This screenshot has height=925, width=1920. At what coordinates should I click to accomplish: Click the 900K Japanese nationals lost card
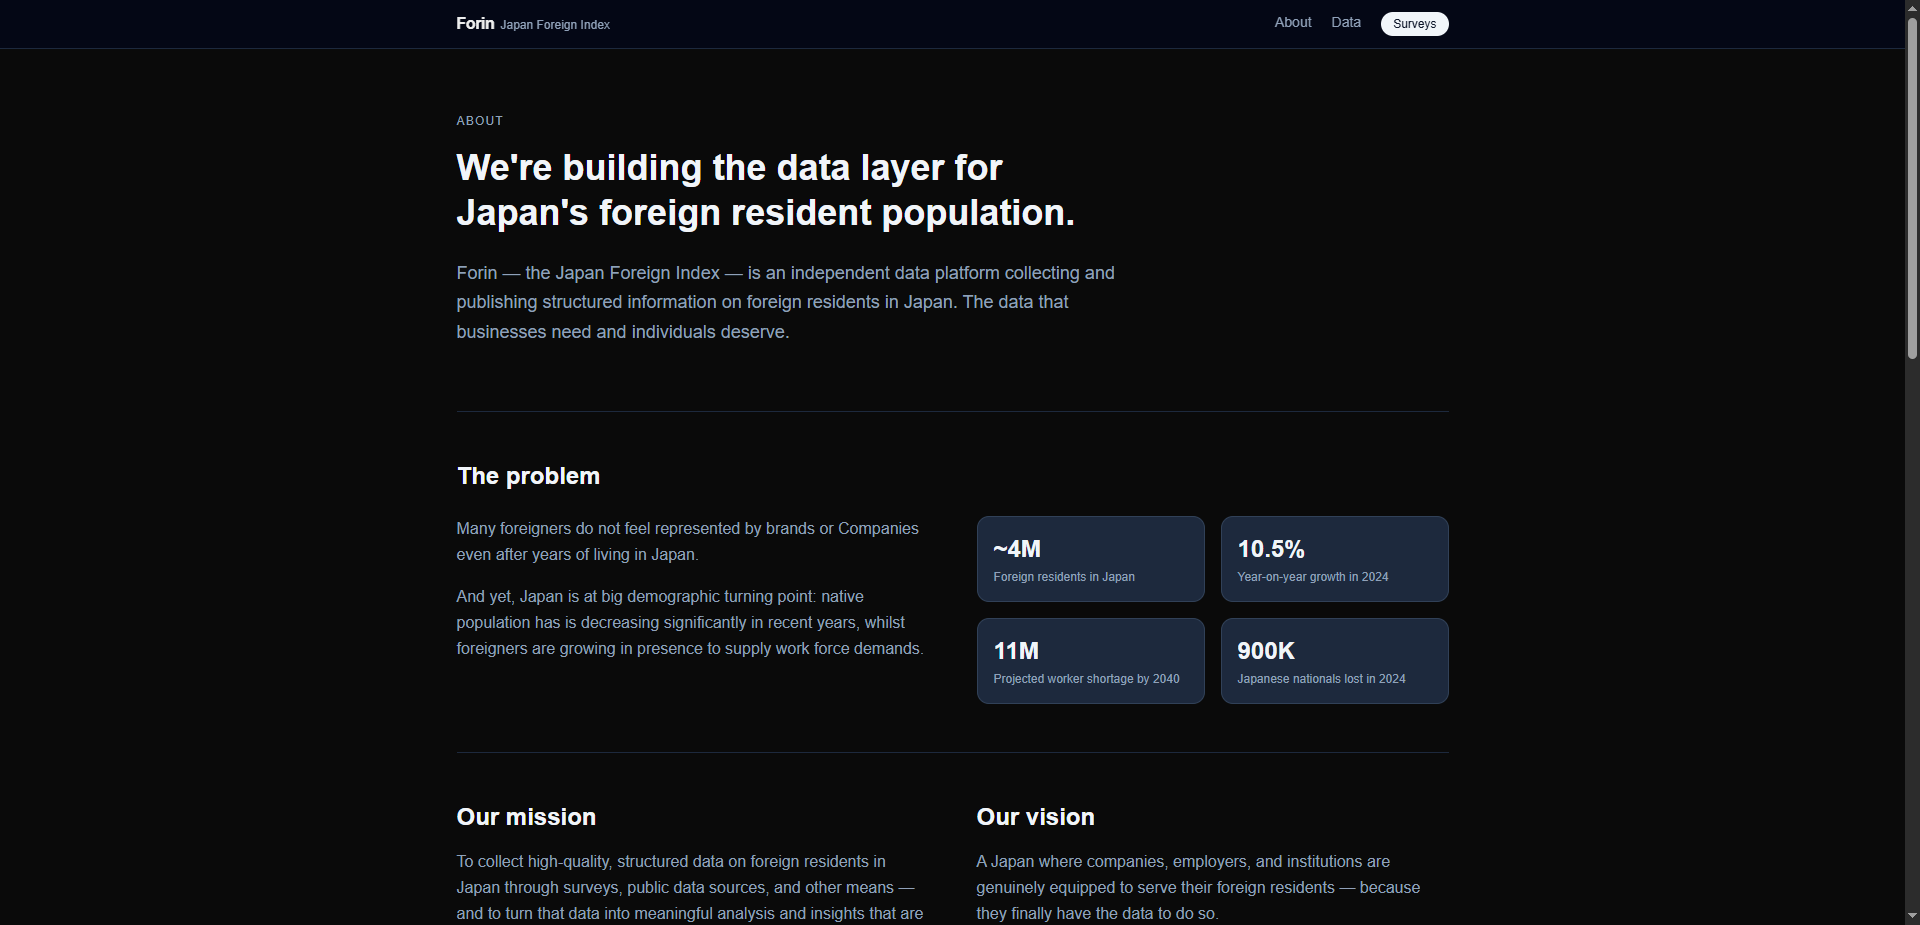[1334, 661]
